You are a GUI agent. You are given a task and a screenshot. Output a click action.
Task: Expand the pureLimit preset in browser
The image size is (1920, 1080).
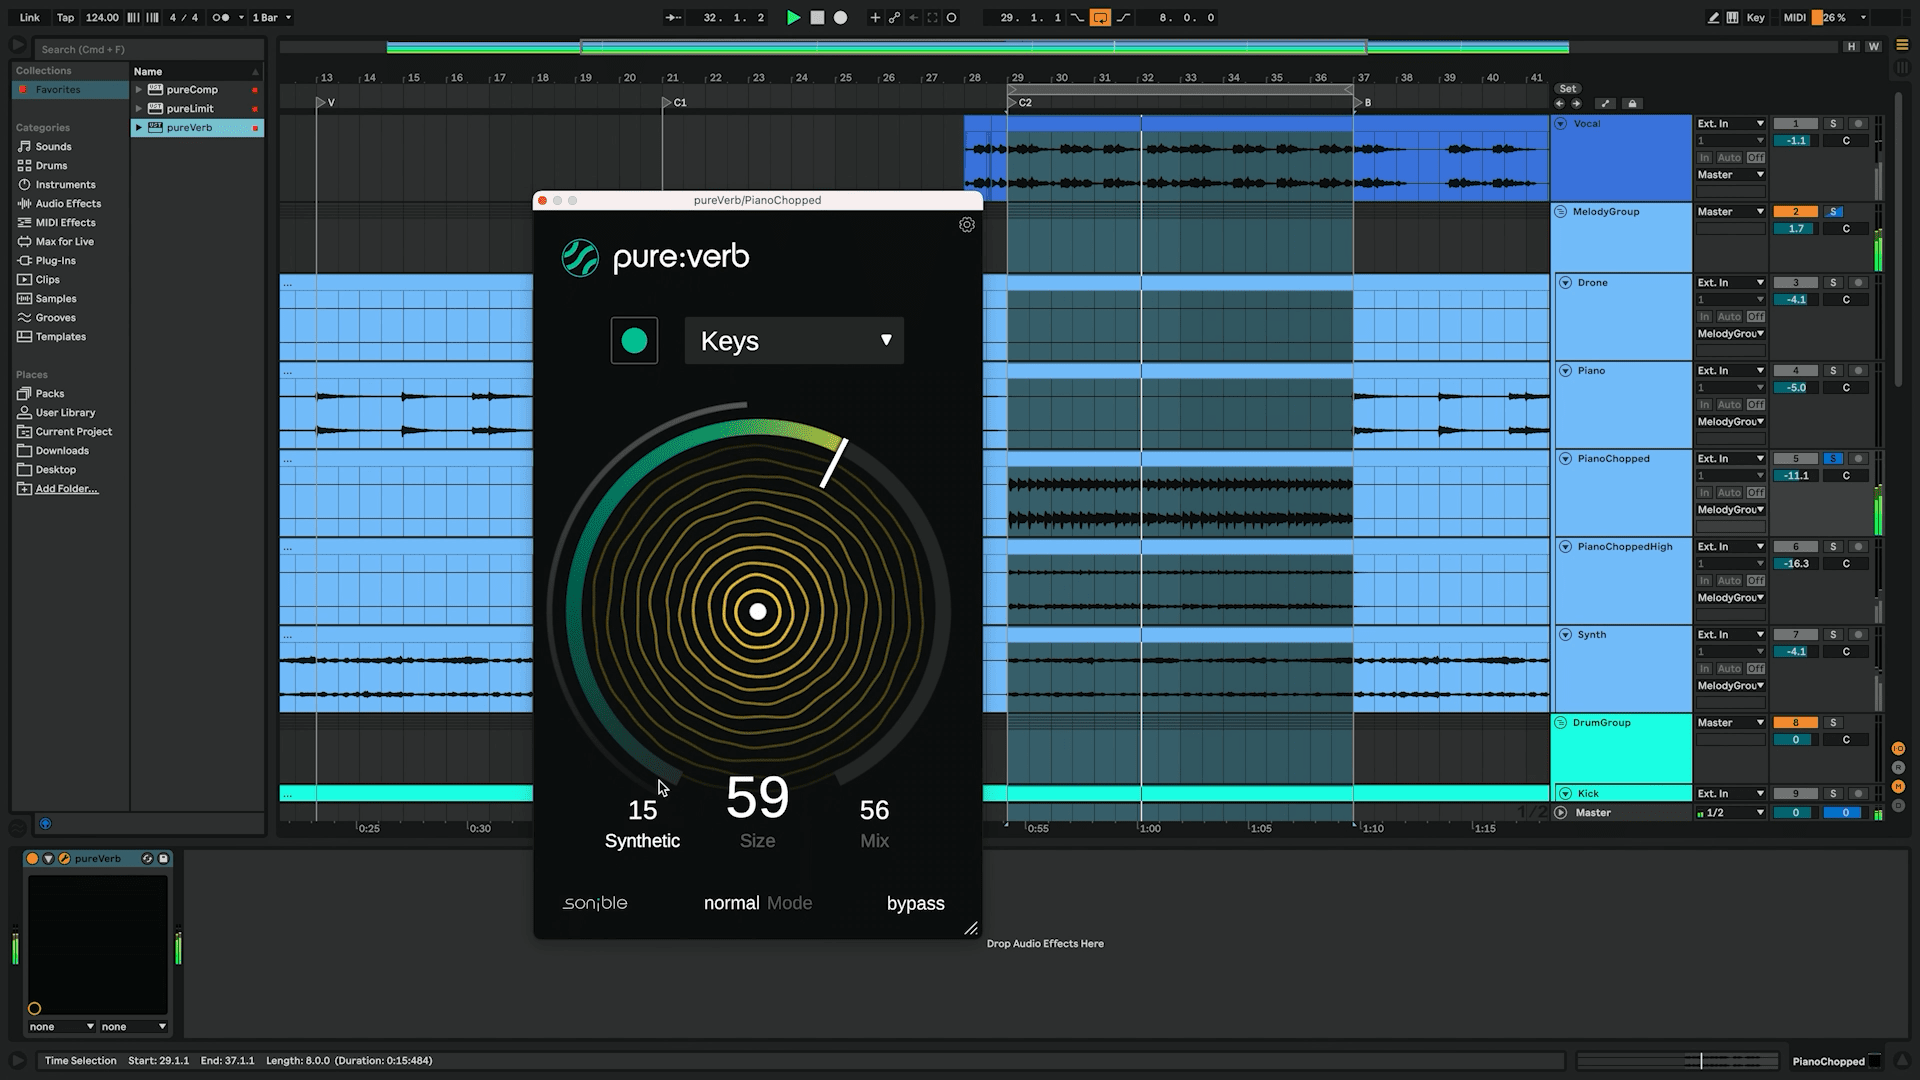pyautogui.click(x=139, y=109)
